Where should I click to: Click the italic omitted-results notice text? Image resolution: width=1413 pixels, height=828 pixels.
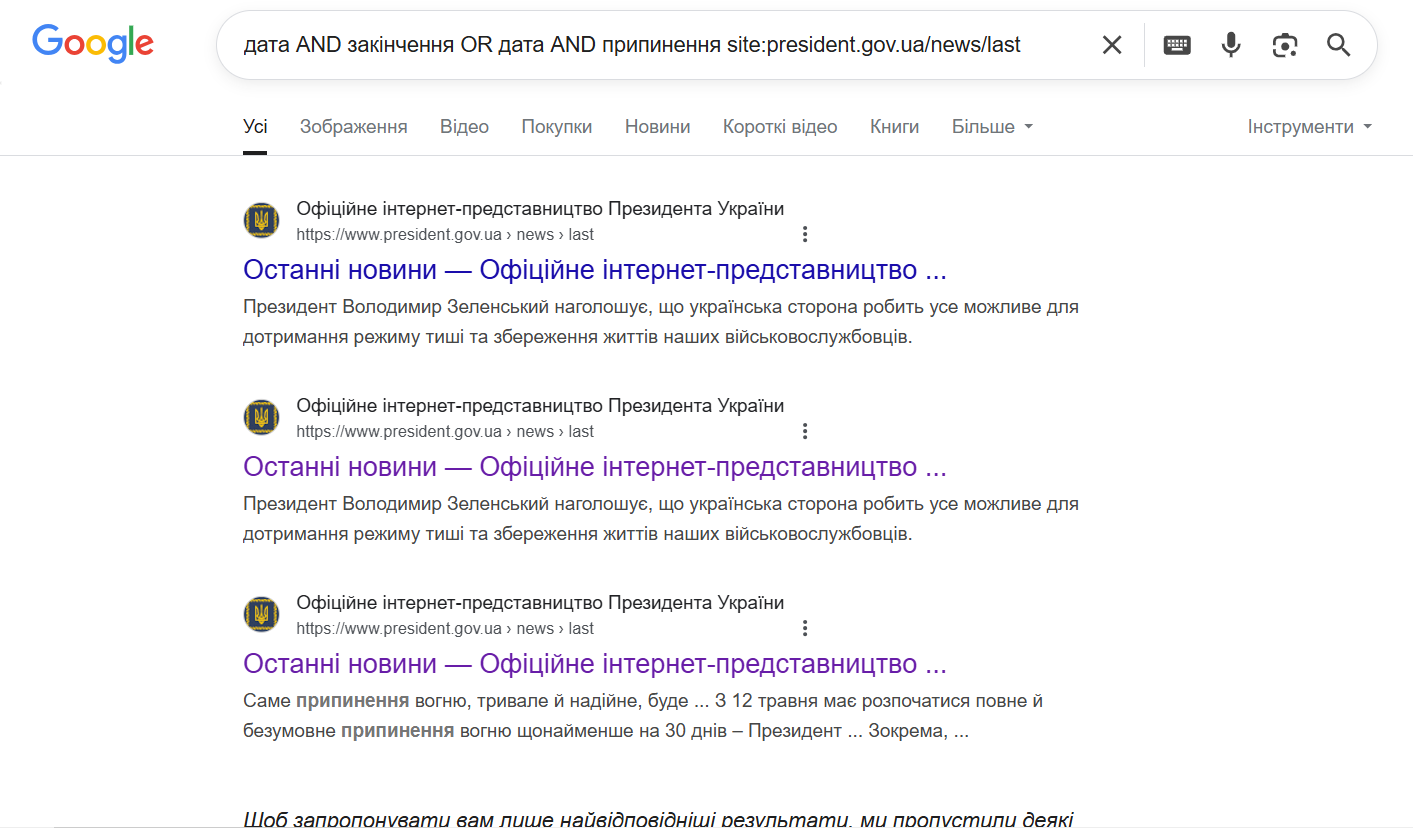(658, 820)
